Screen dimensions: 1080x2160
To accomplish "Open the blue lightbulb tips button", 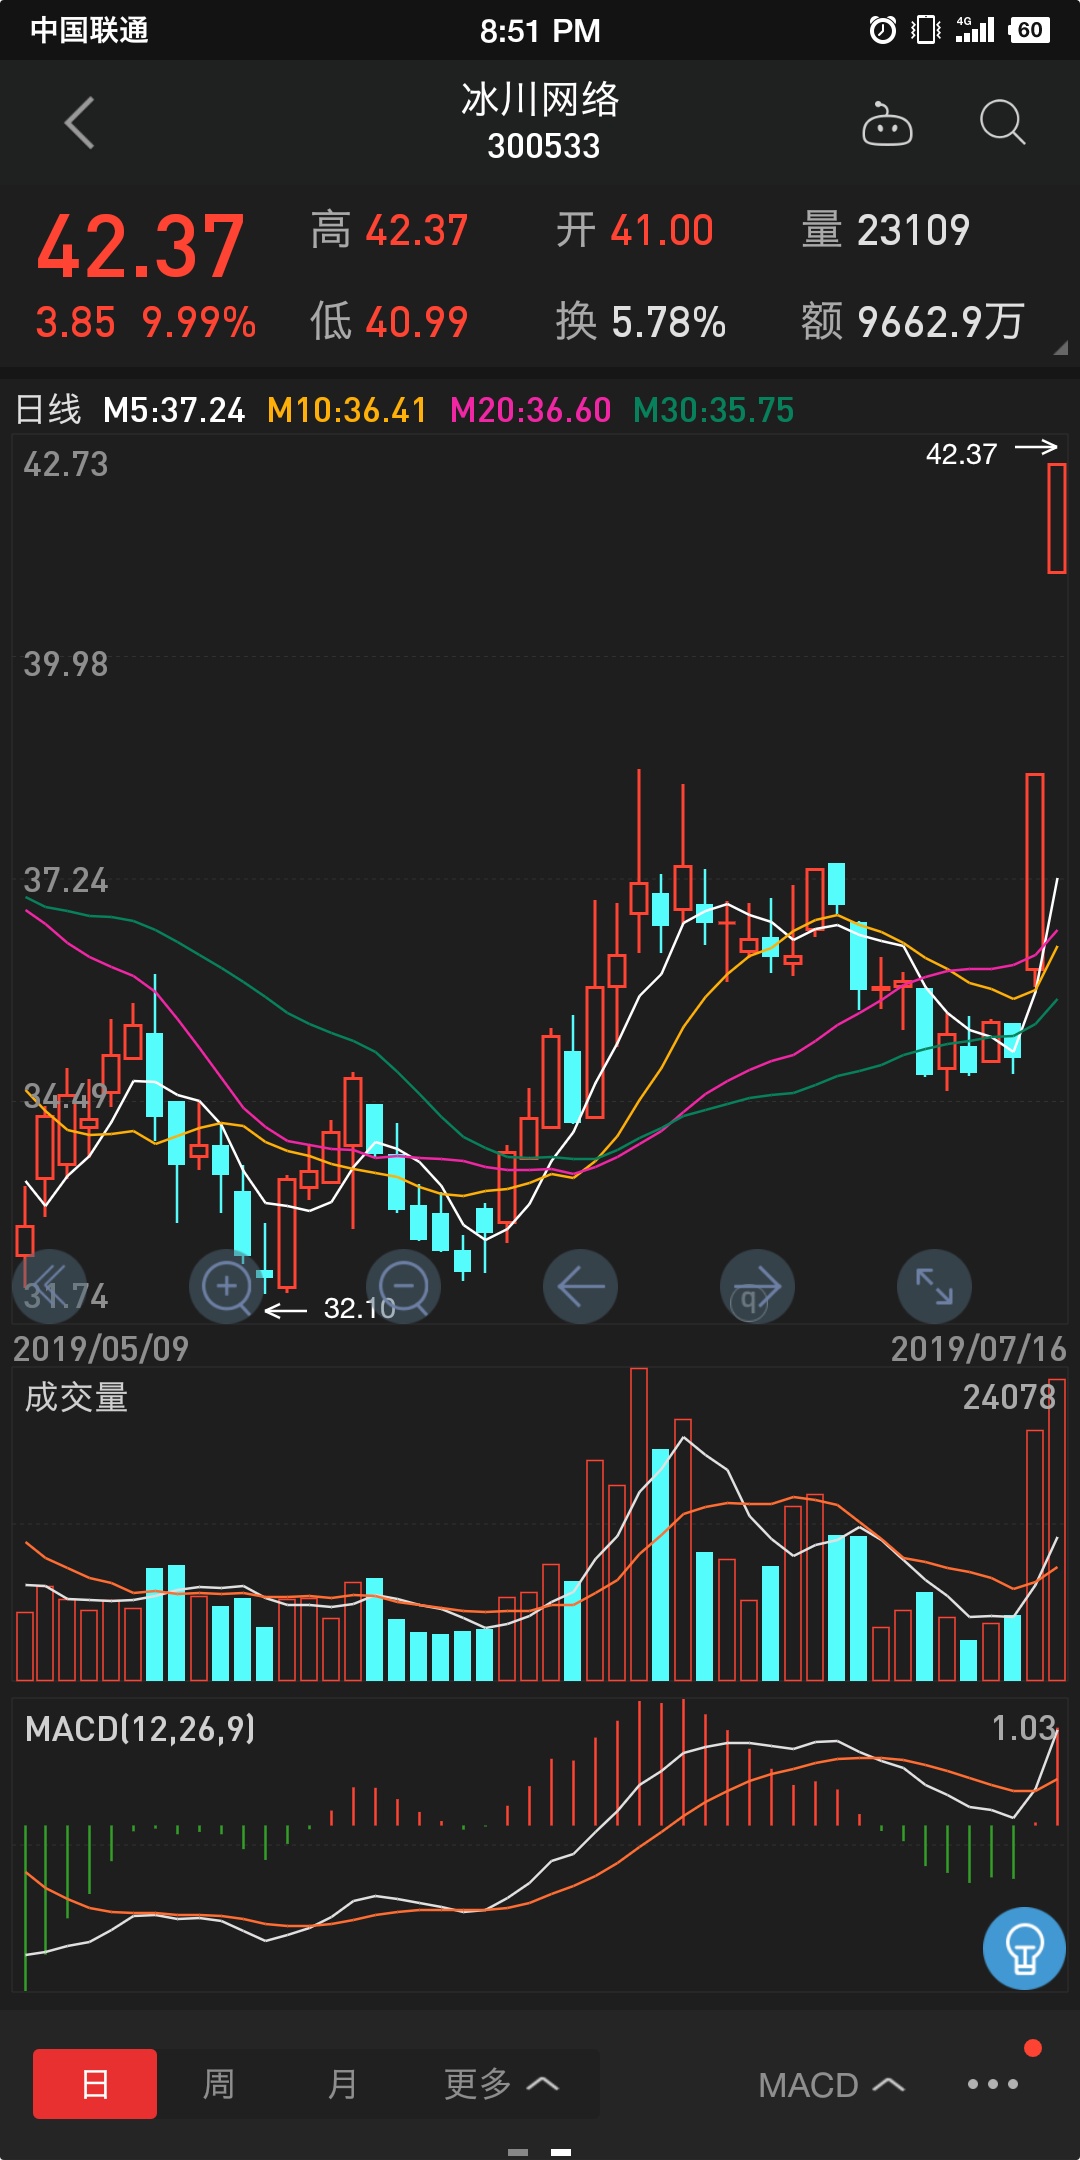I will [1024, 1948].
